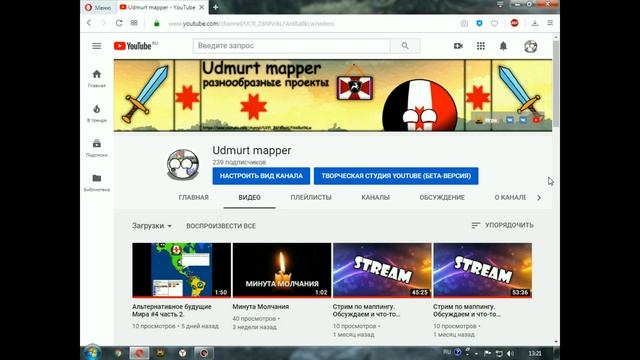Click НАСТРОИТЬ ВИД КАНАЛА button

261,176
